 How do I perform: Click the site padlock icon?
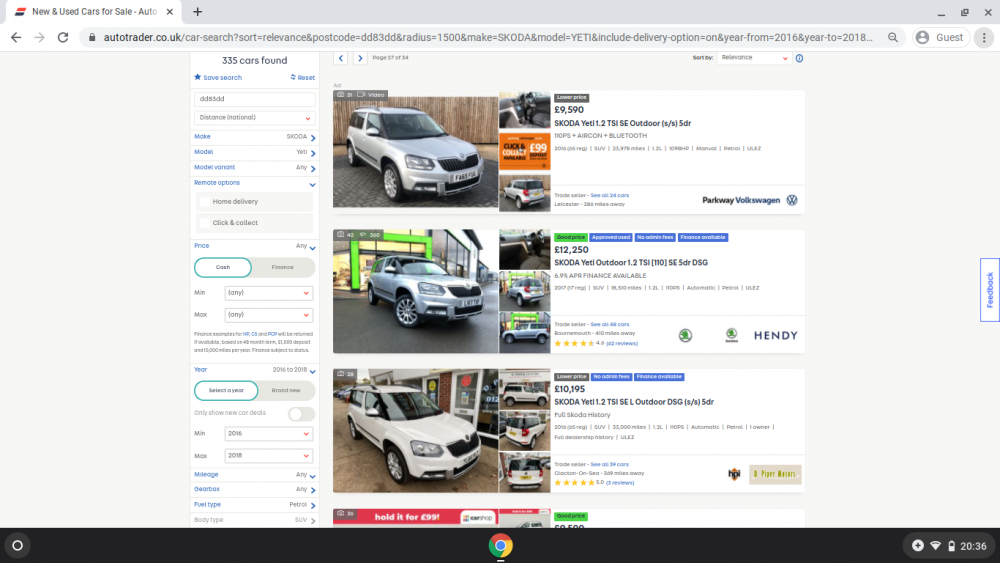(x=92, y=38)
